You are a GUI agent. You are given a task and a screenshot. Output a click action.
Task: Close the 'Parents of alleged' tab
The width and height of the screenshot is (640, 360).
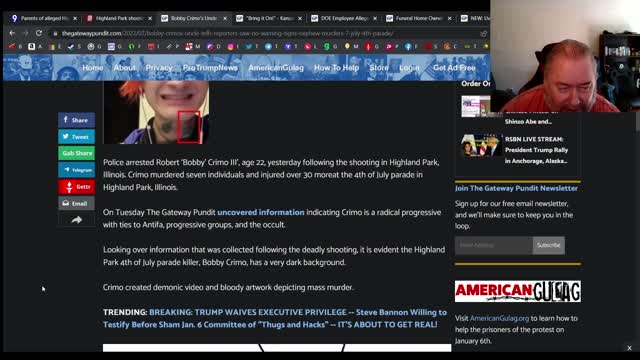[75, 18]
